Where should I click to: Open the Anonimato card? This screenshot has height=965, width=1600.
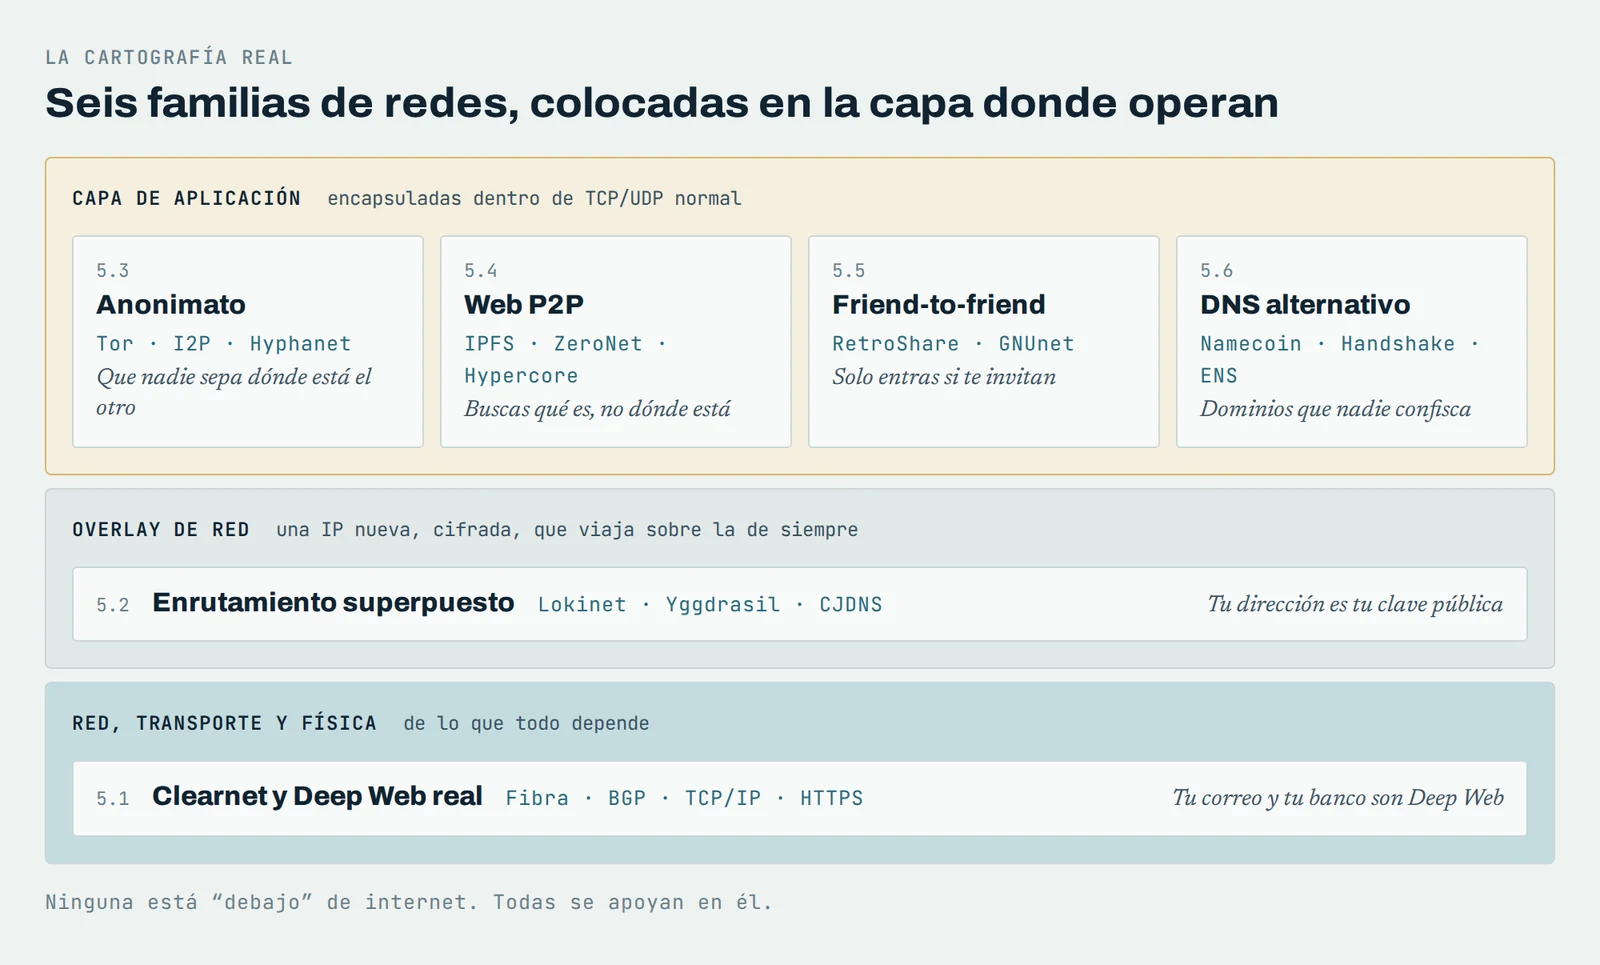[248, 341]
